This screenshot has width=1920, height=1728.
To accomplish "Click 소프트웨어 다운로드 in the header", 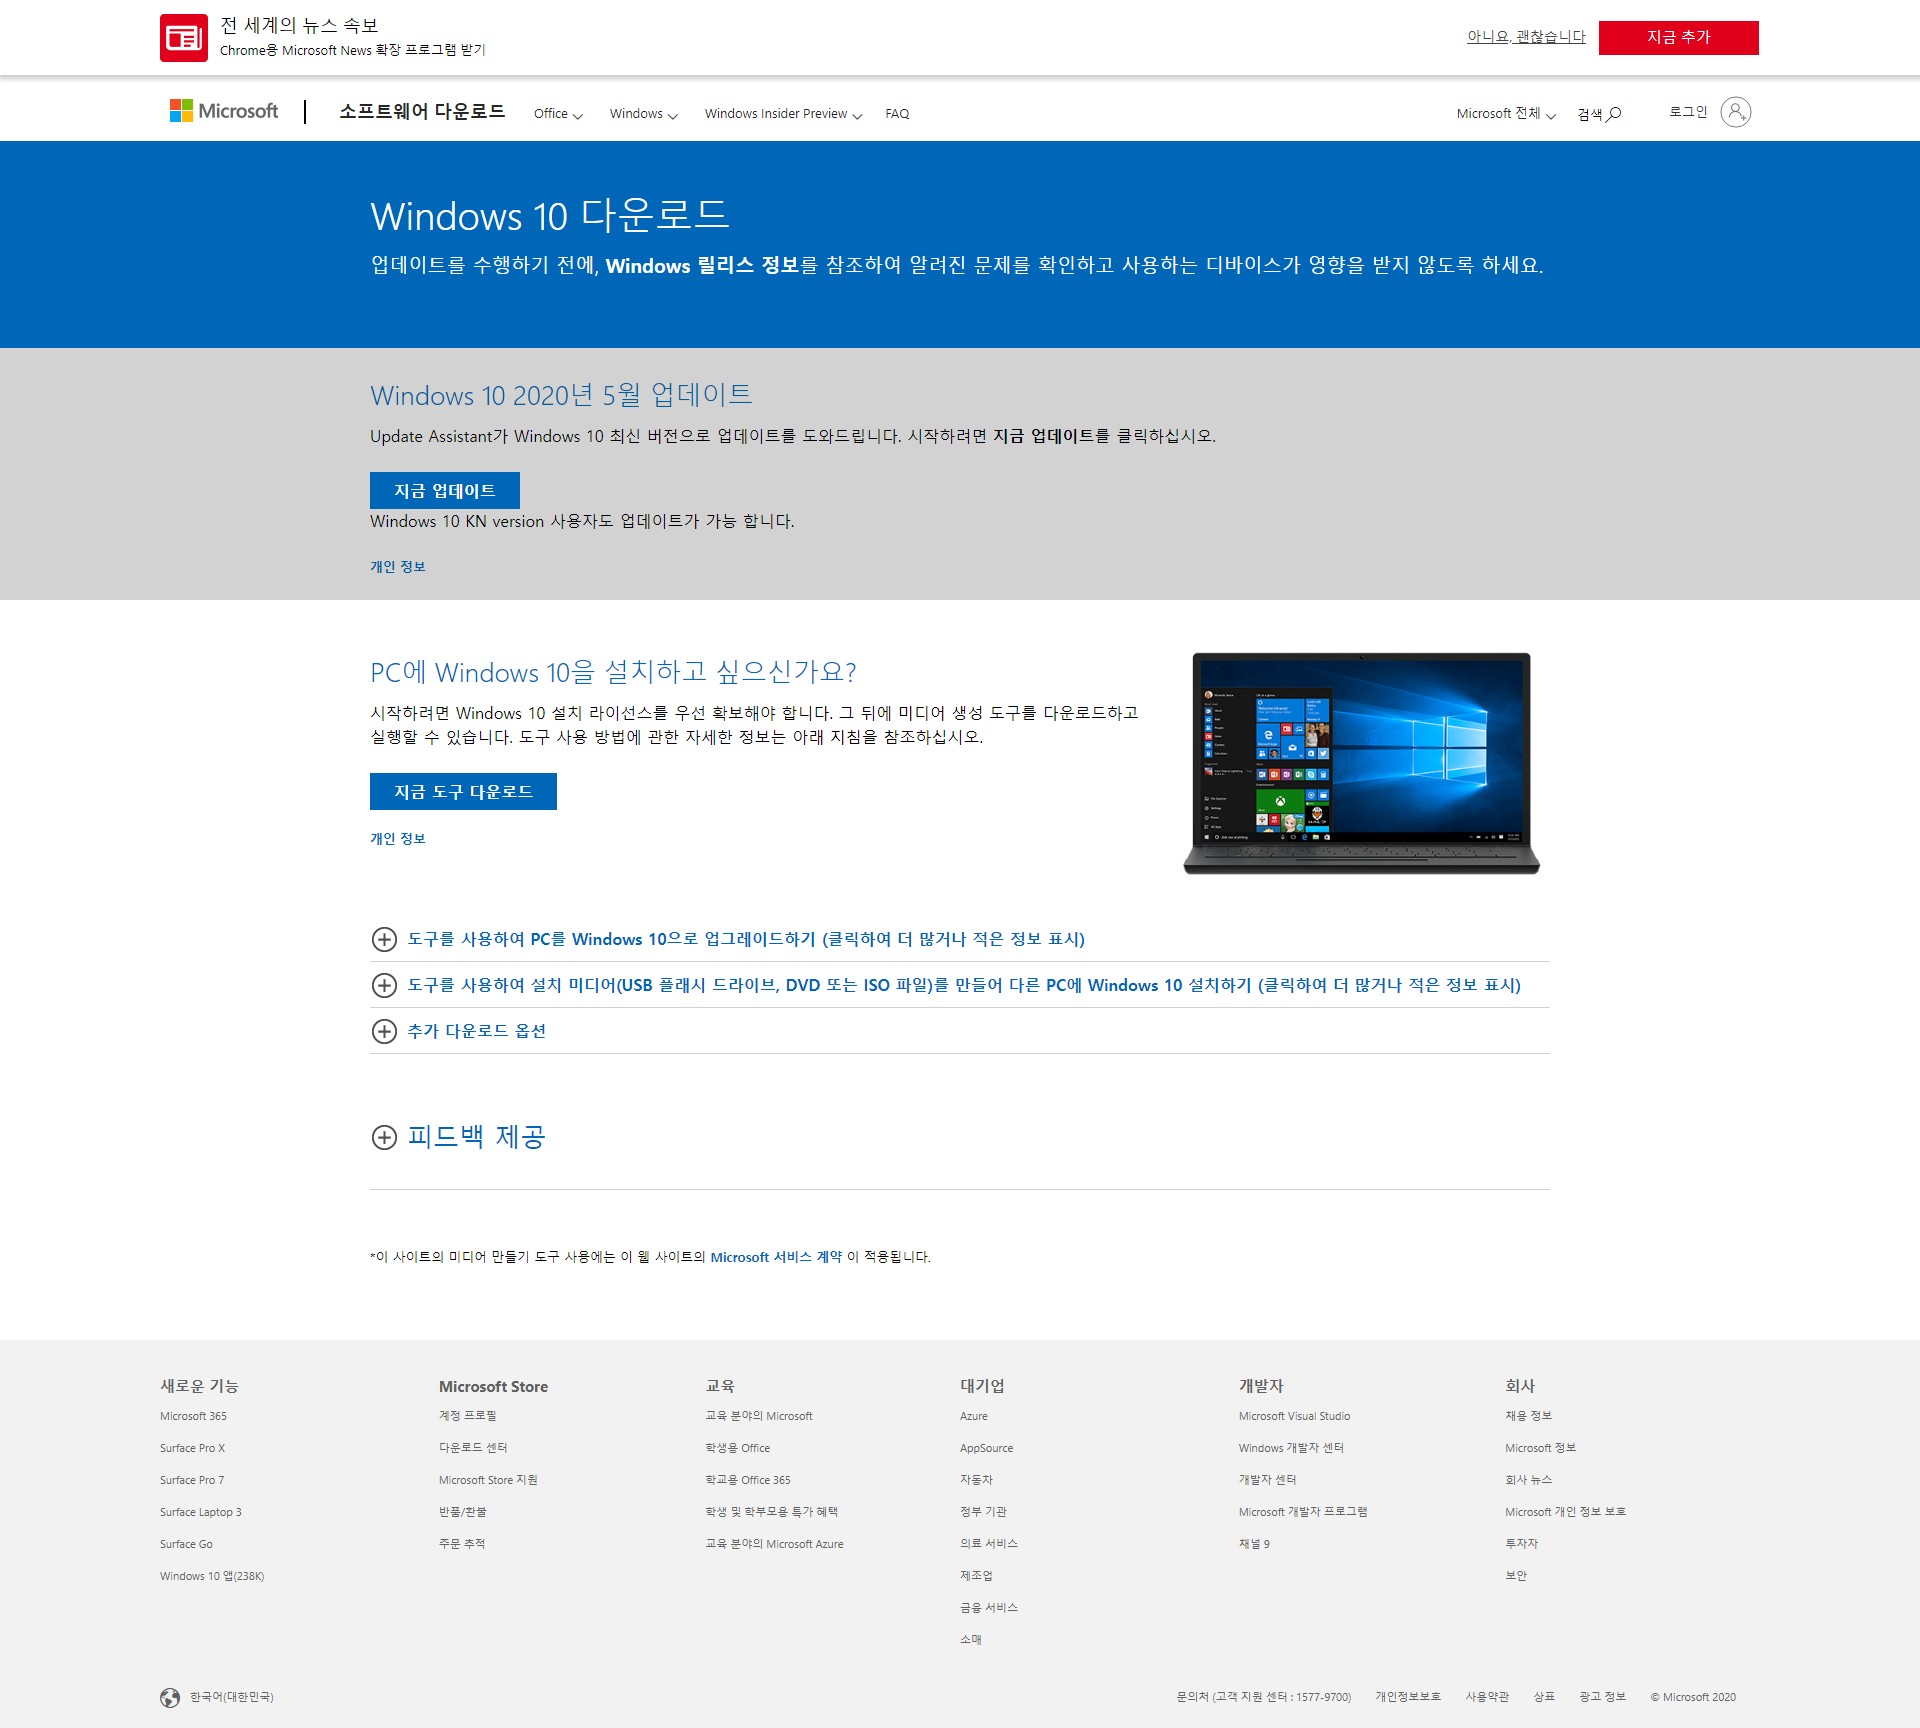I will (x=422, y=111).
